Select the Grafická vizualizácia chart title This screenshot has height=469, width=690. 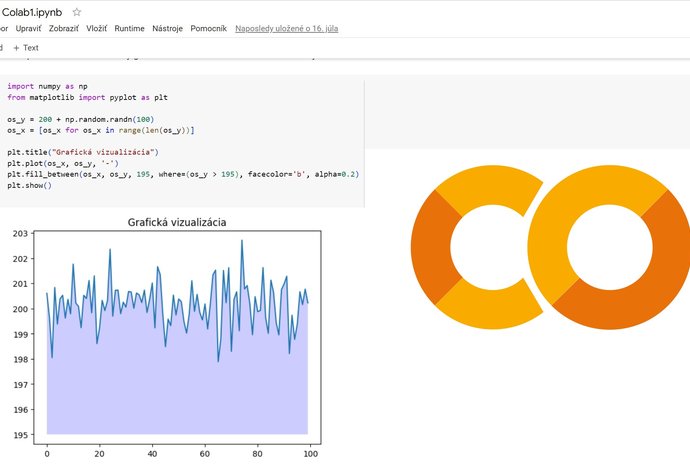point(183,222)
